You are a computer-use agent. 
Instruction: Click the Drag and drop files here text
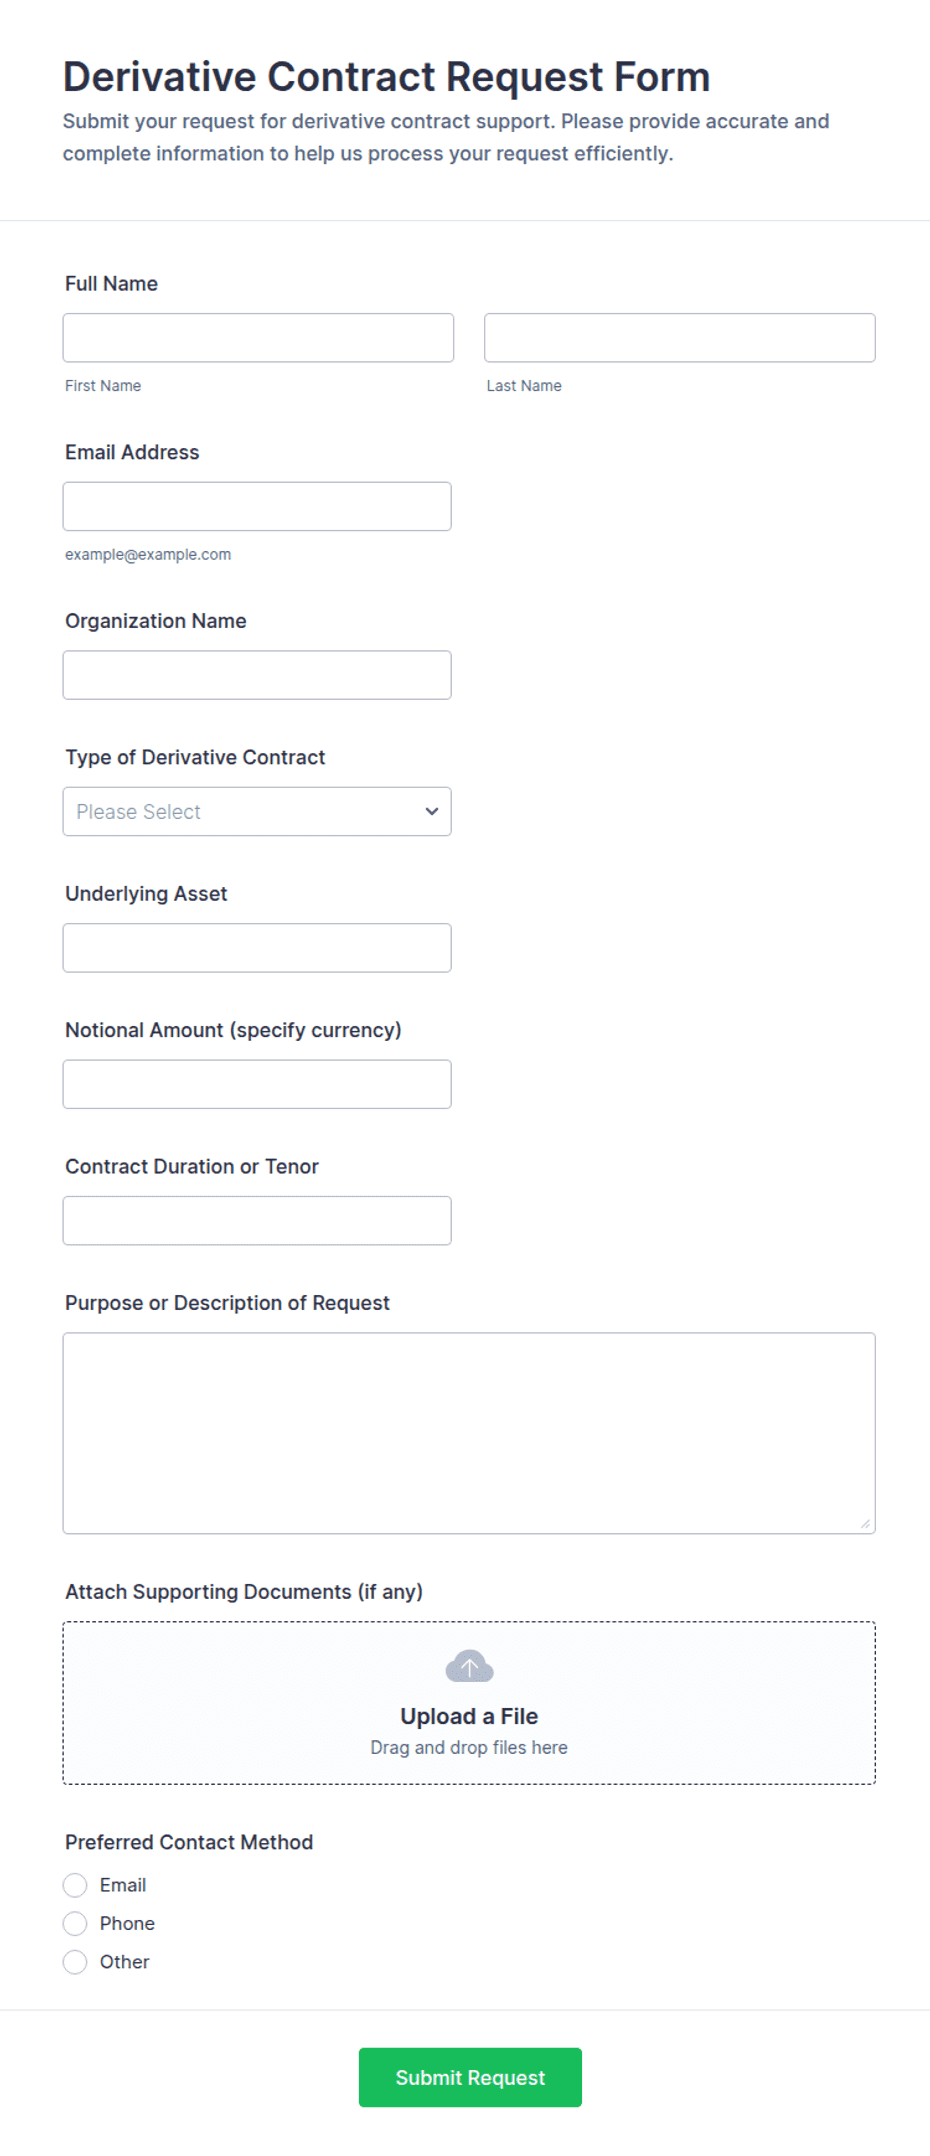pos(469,1747)
